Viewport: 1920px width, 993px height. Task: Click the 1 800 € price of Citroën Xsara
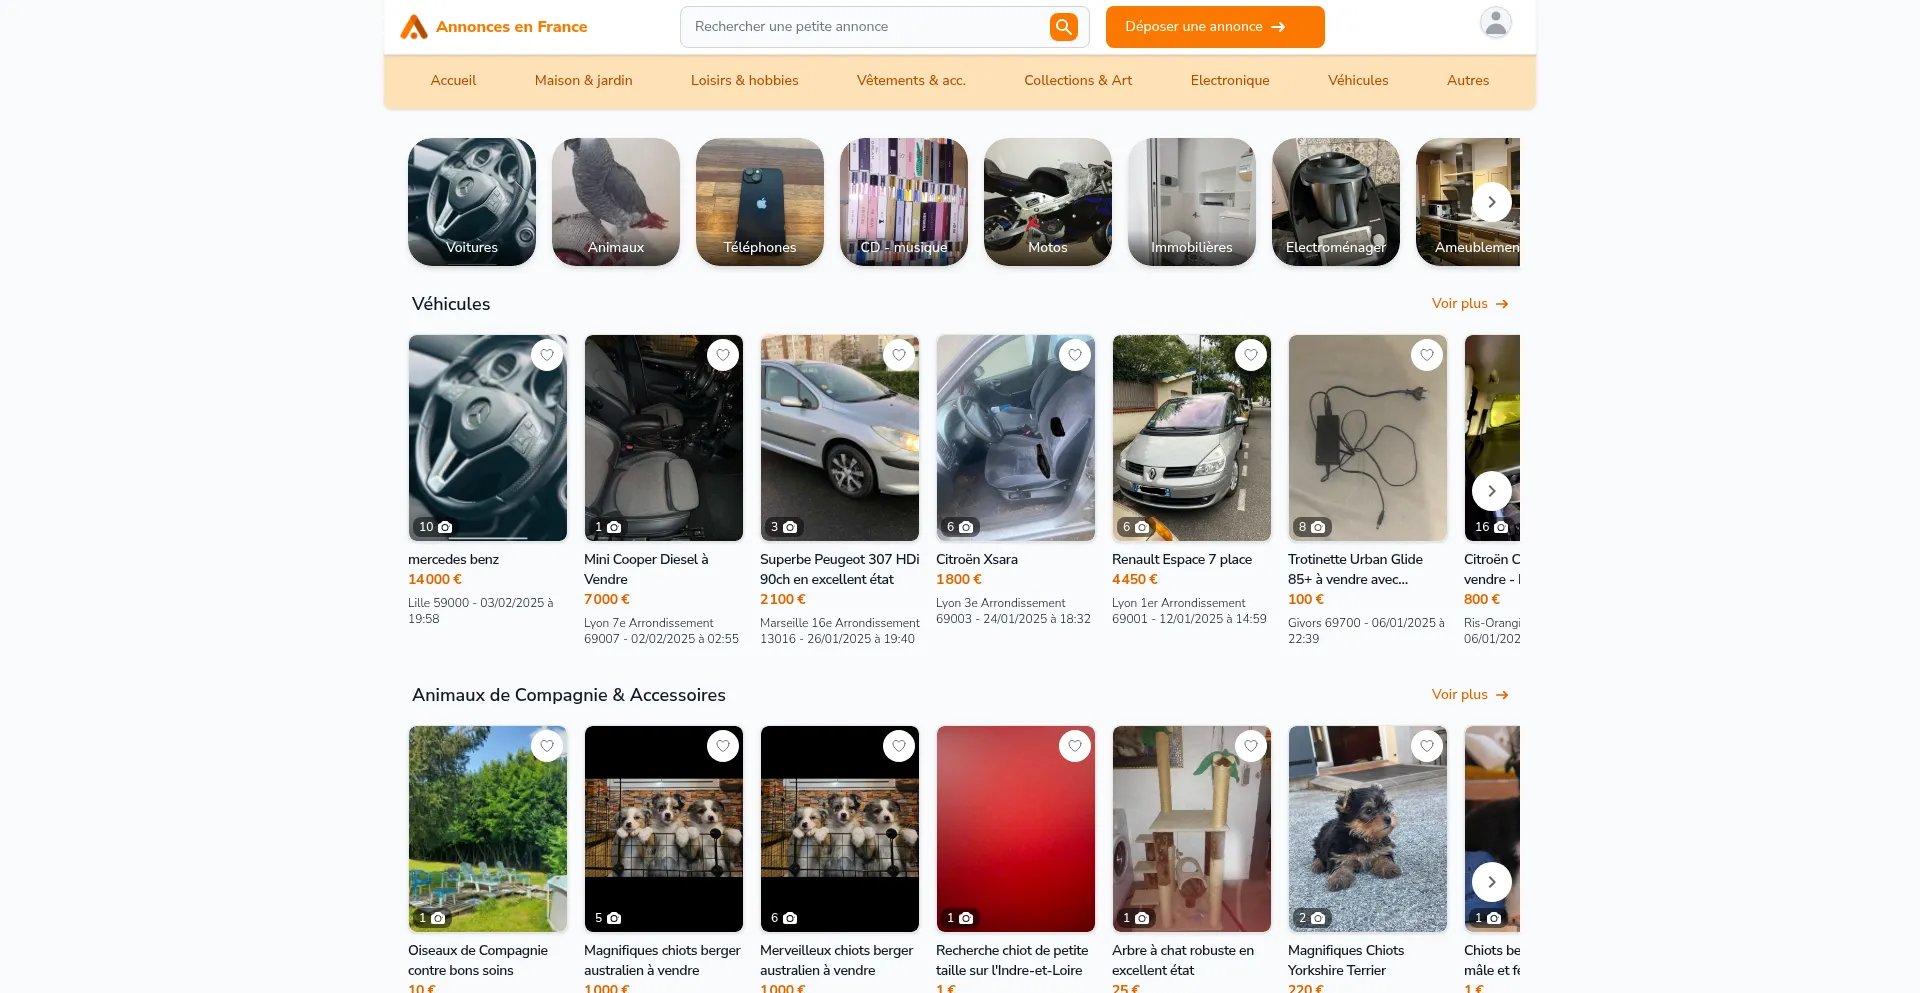tap(959, 580)
